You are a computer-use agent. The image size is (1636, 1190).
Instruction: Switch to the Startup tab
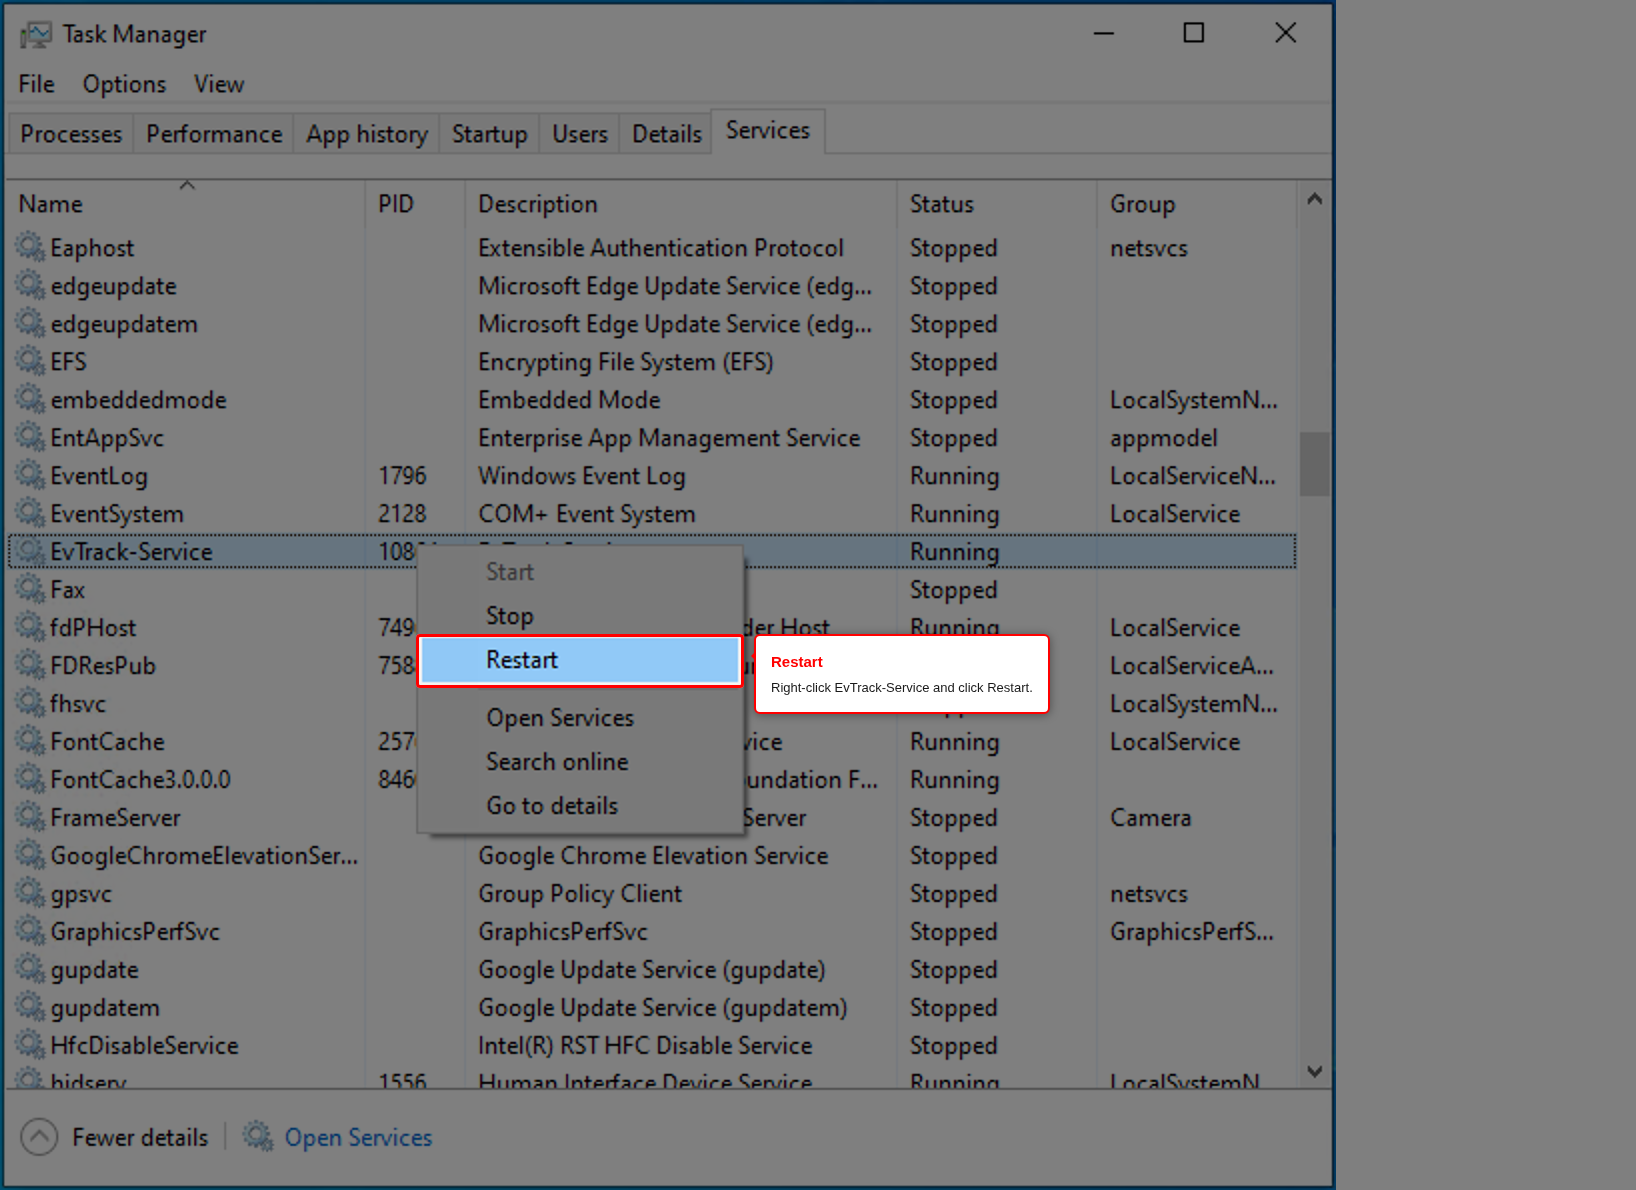click(x=489, y=134)
